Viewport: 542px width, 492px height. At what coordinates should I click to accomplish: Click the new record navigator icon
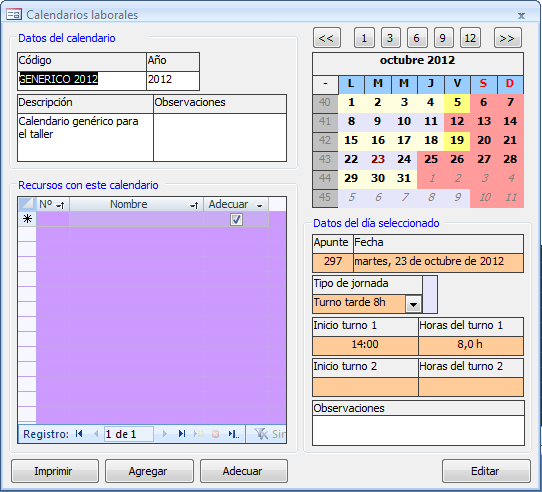pos(199,434)
